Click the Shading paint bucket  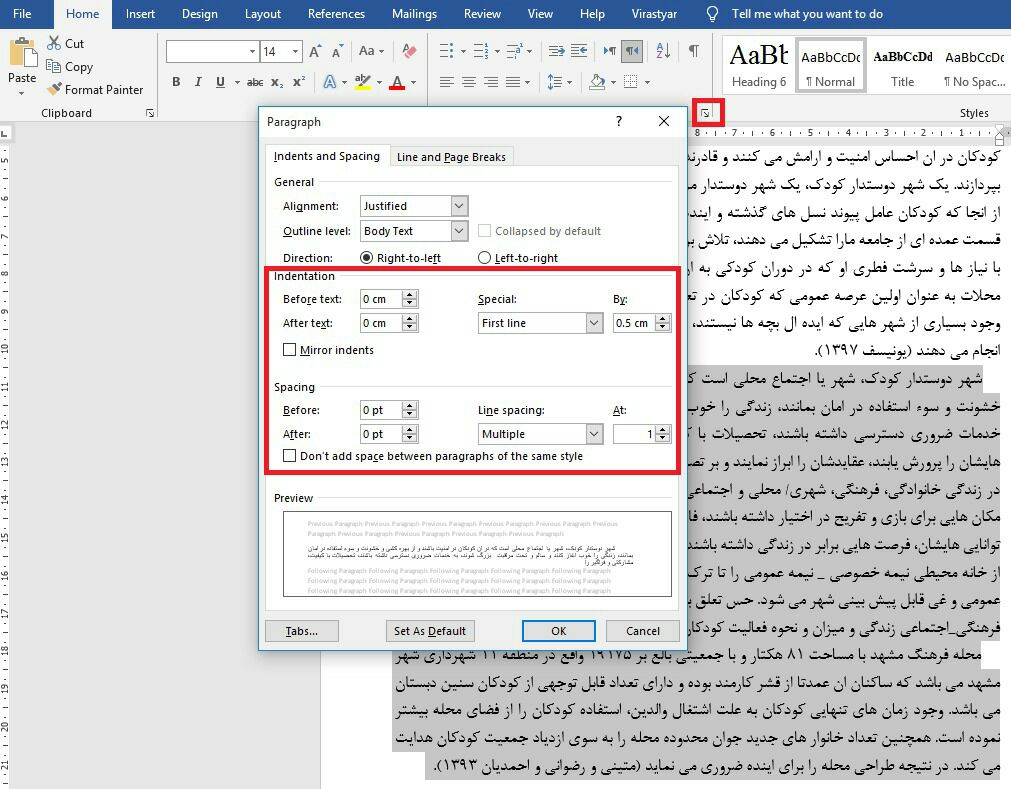597,82
